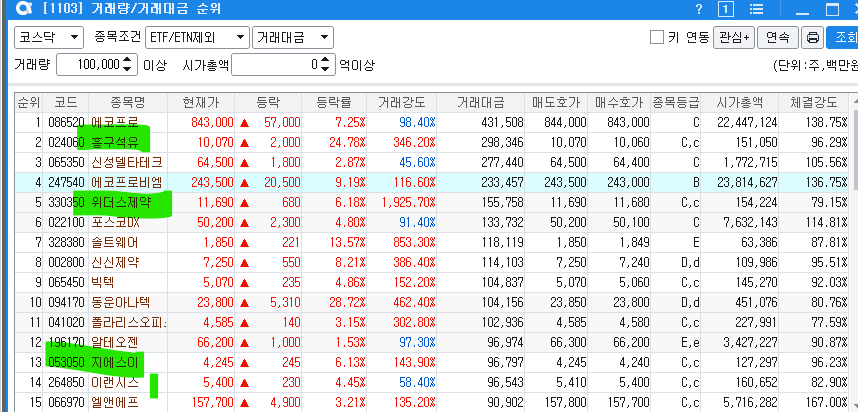This screenshot has width=858, height=412.
Task: Click the current price 843,000
Action: 212,123
